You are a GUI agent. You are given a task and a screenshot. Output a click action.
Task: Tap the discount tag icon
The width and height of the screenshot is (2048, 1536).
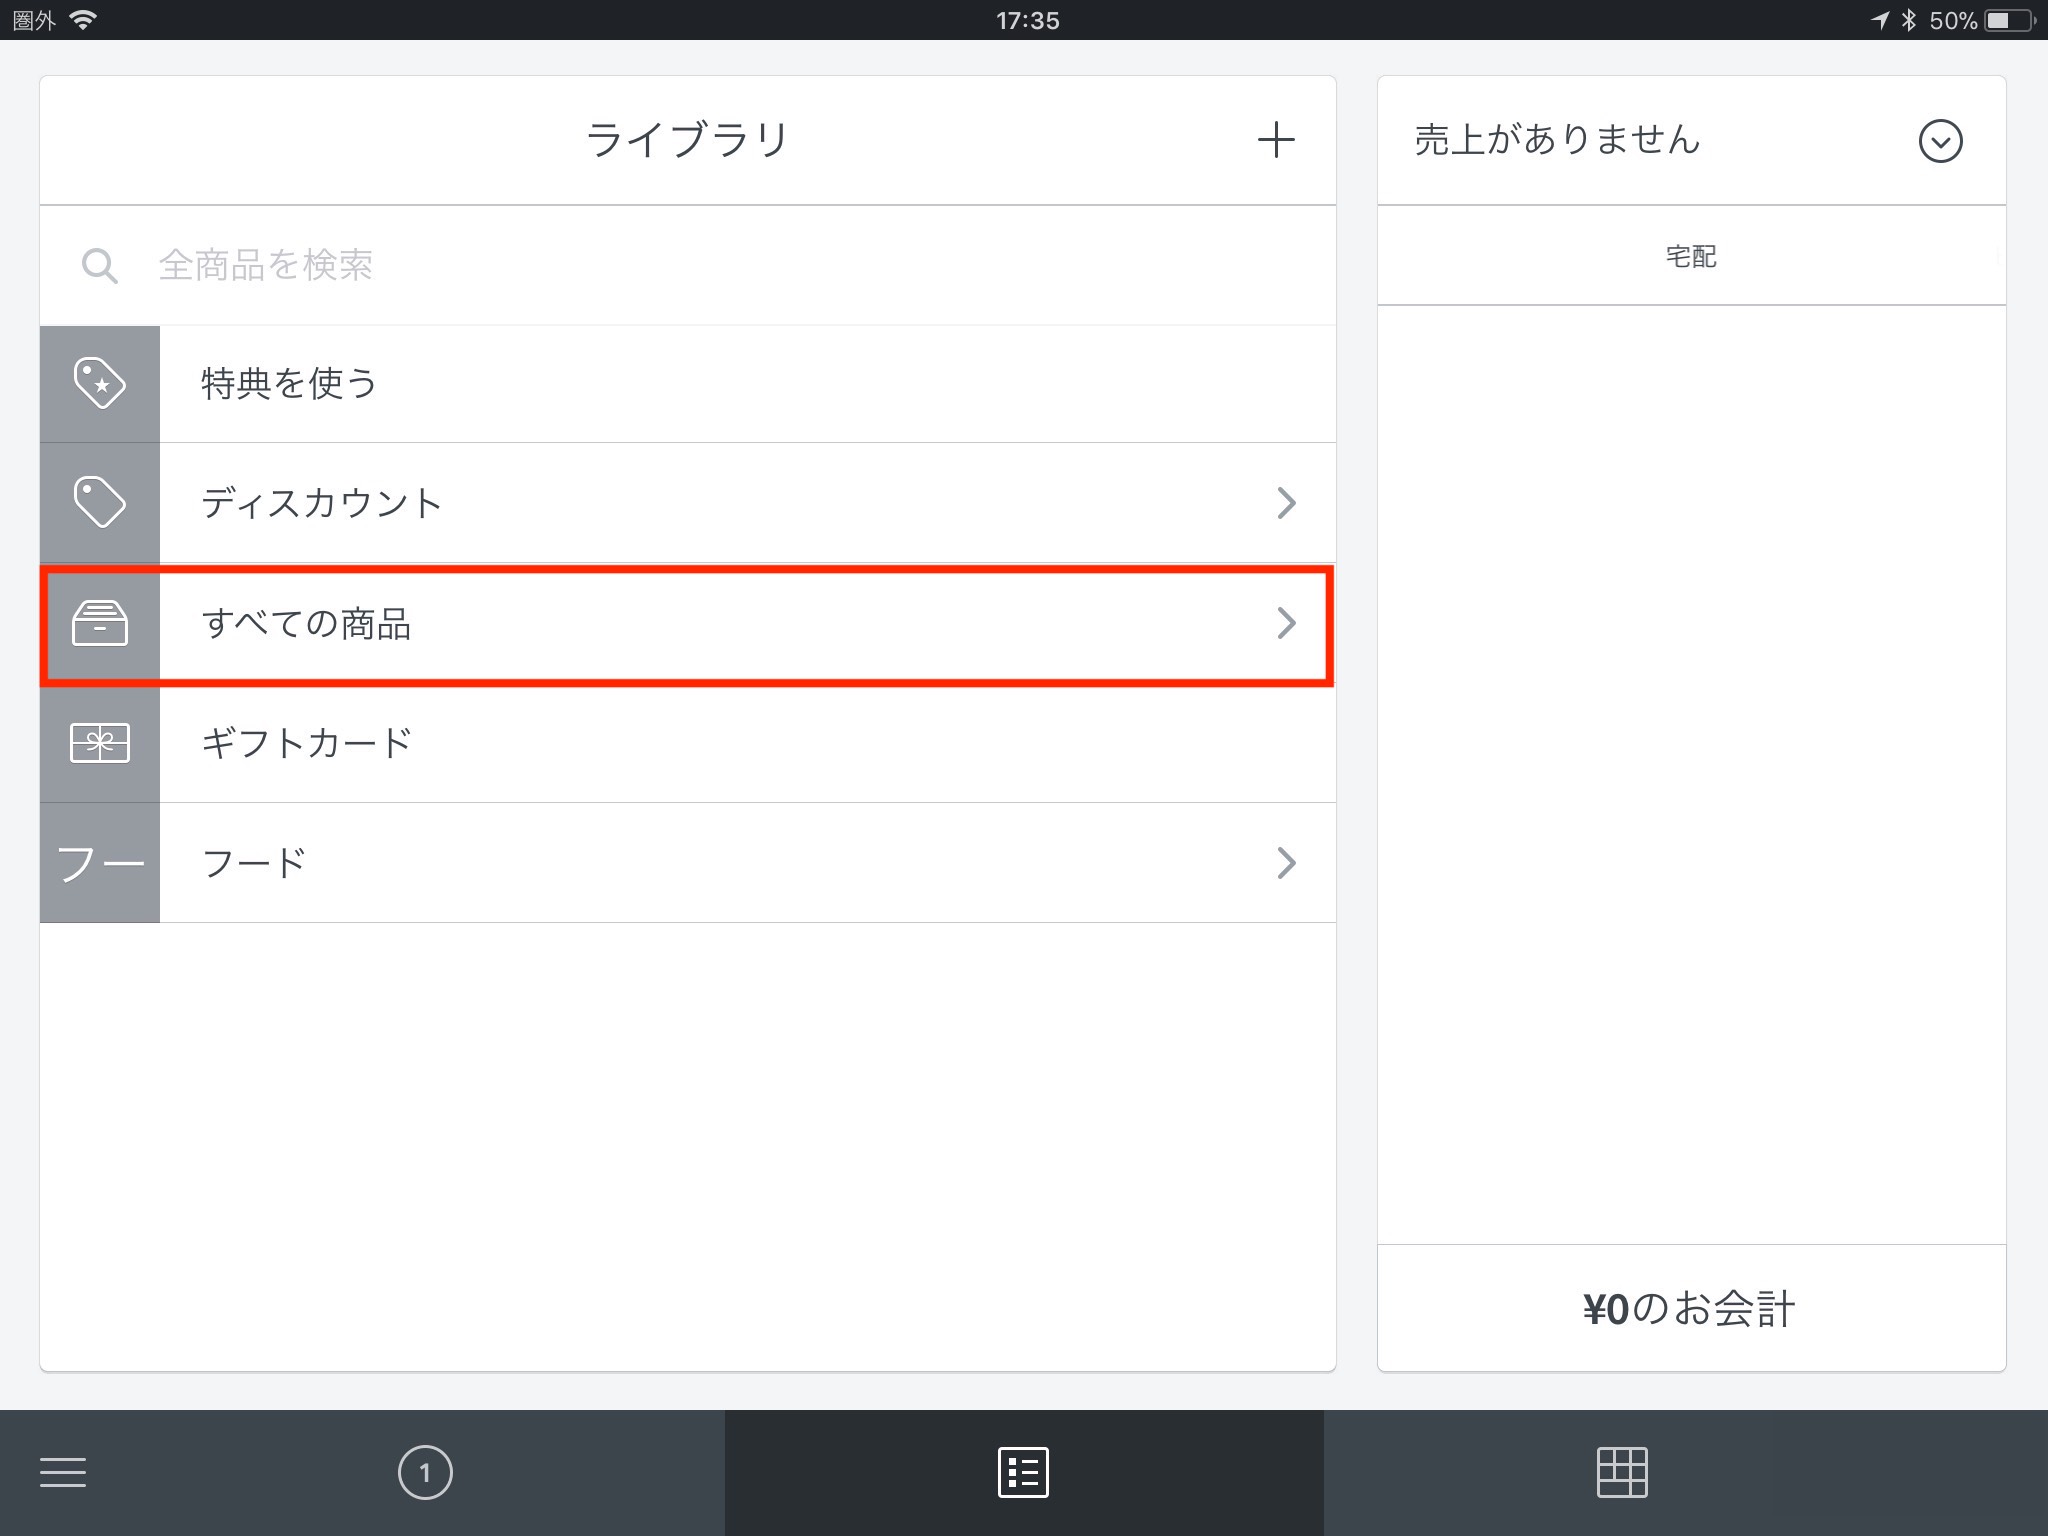click(x=99, y=502)
